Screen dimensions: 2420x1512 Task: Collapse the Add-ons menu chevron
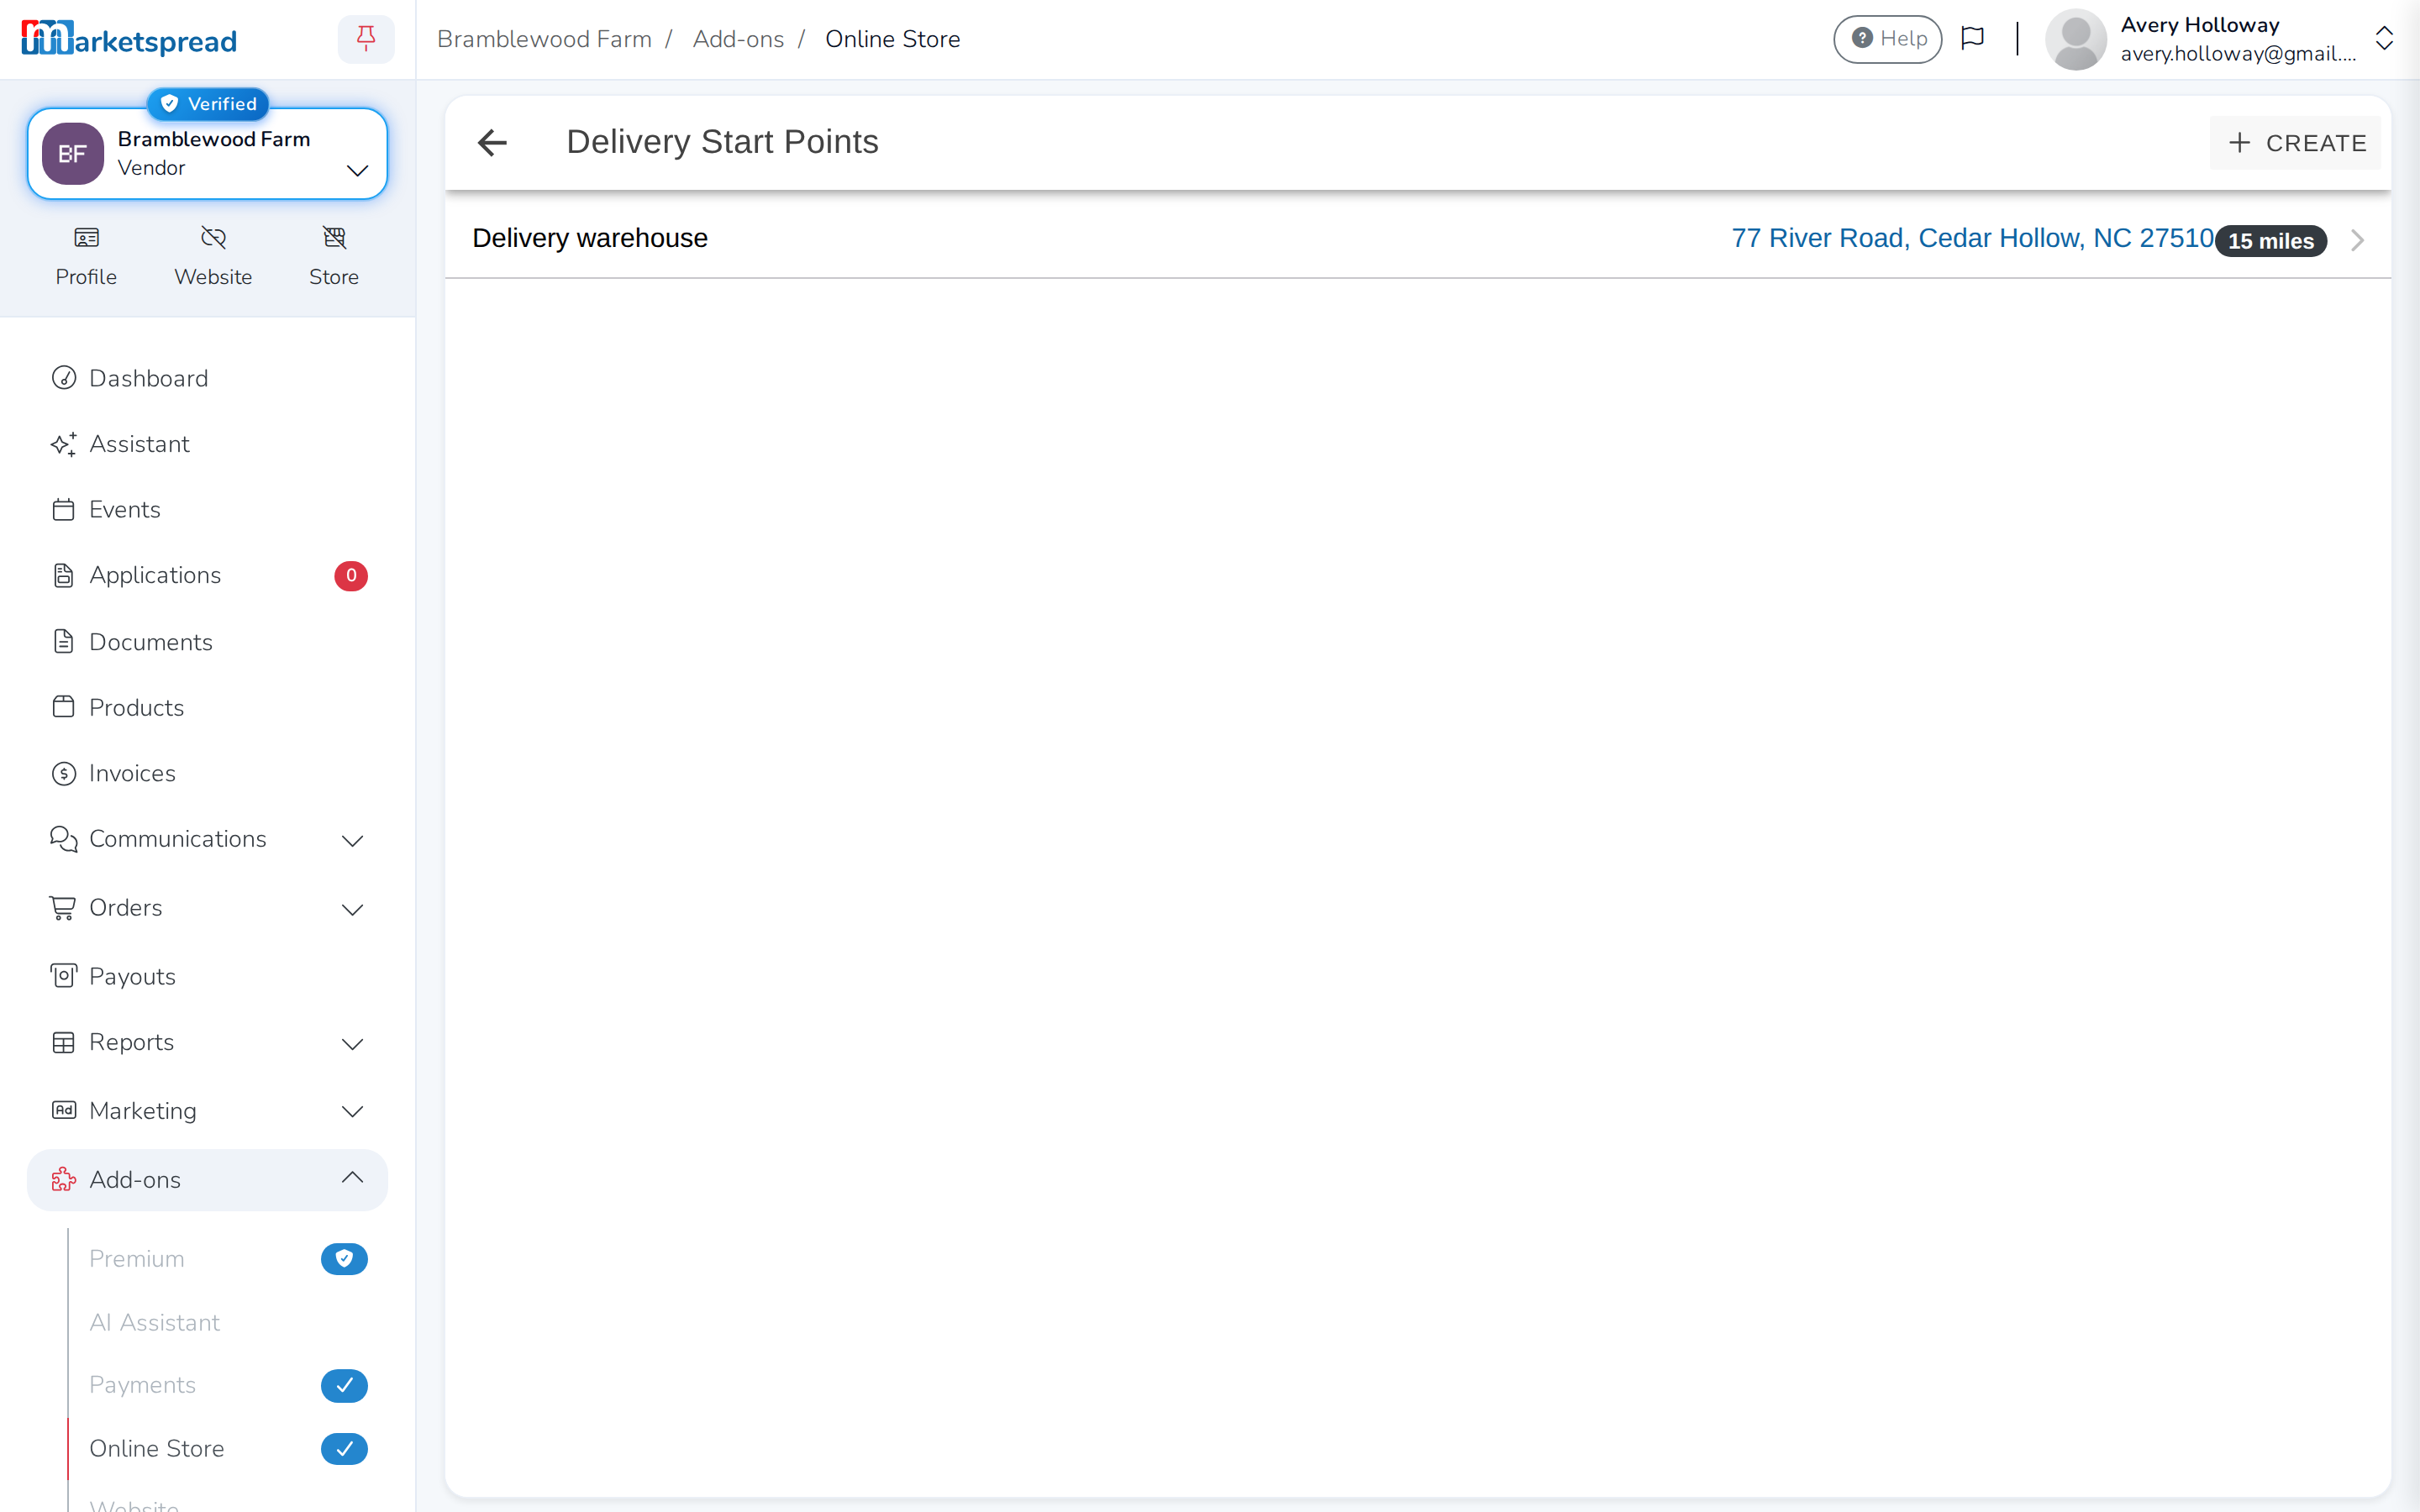[352, 1178]
